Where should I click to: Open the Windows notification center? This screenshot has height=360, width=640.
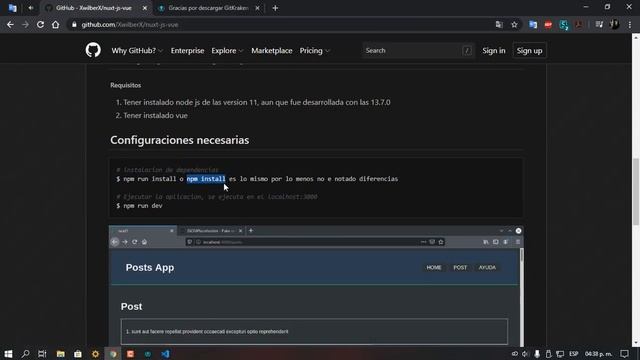point(624,353)
